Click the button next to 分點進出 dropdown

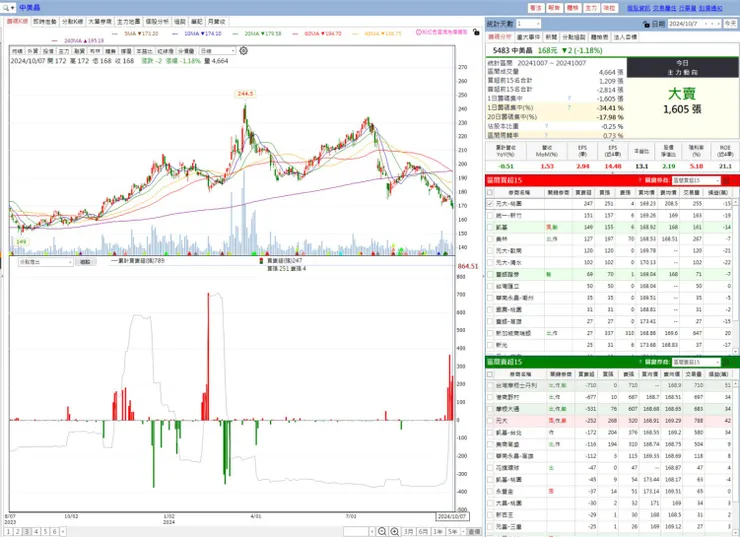[x=85, y=262]
